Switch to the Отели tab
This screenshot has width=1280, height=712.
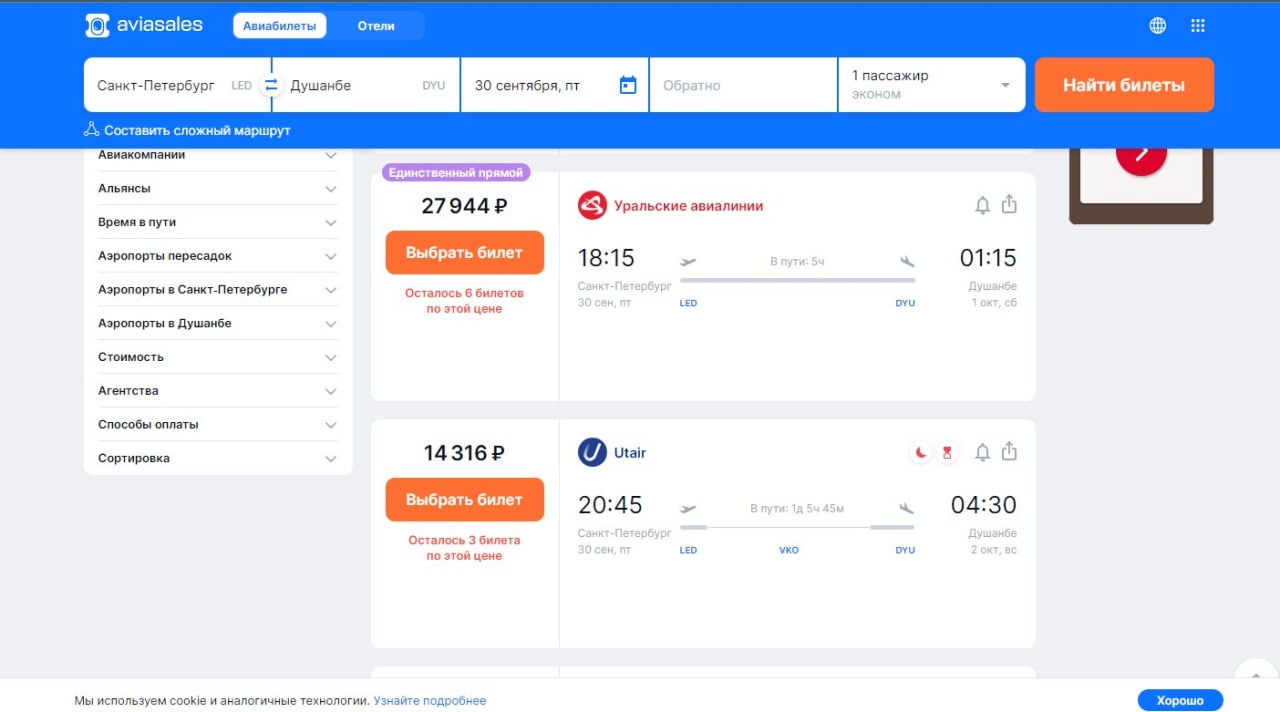coord(376,26)
